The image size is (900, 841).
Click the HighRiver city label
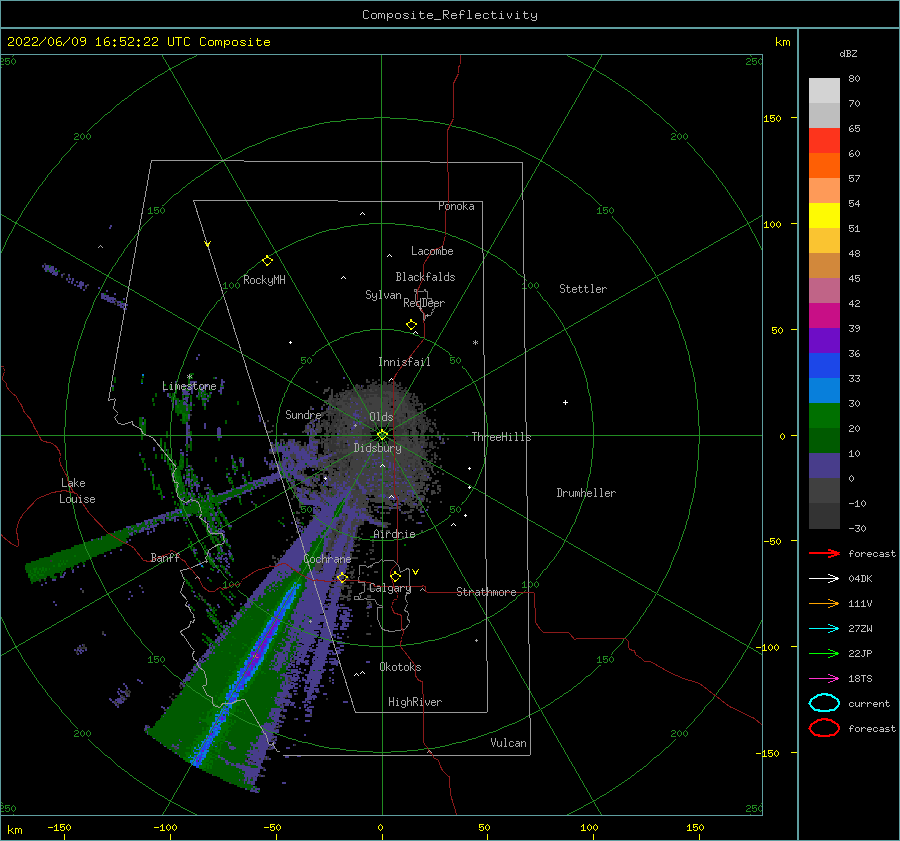pos(415,702)
